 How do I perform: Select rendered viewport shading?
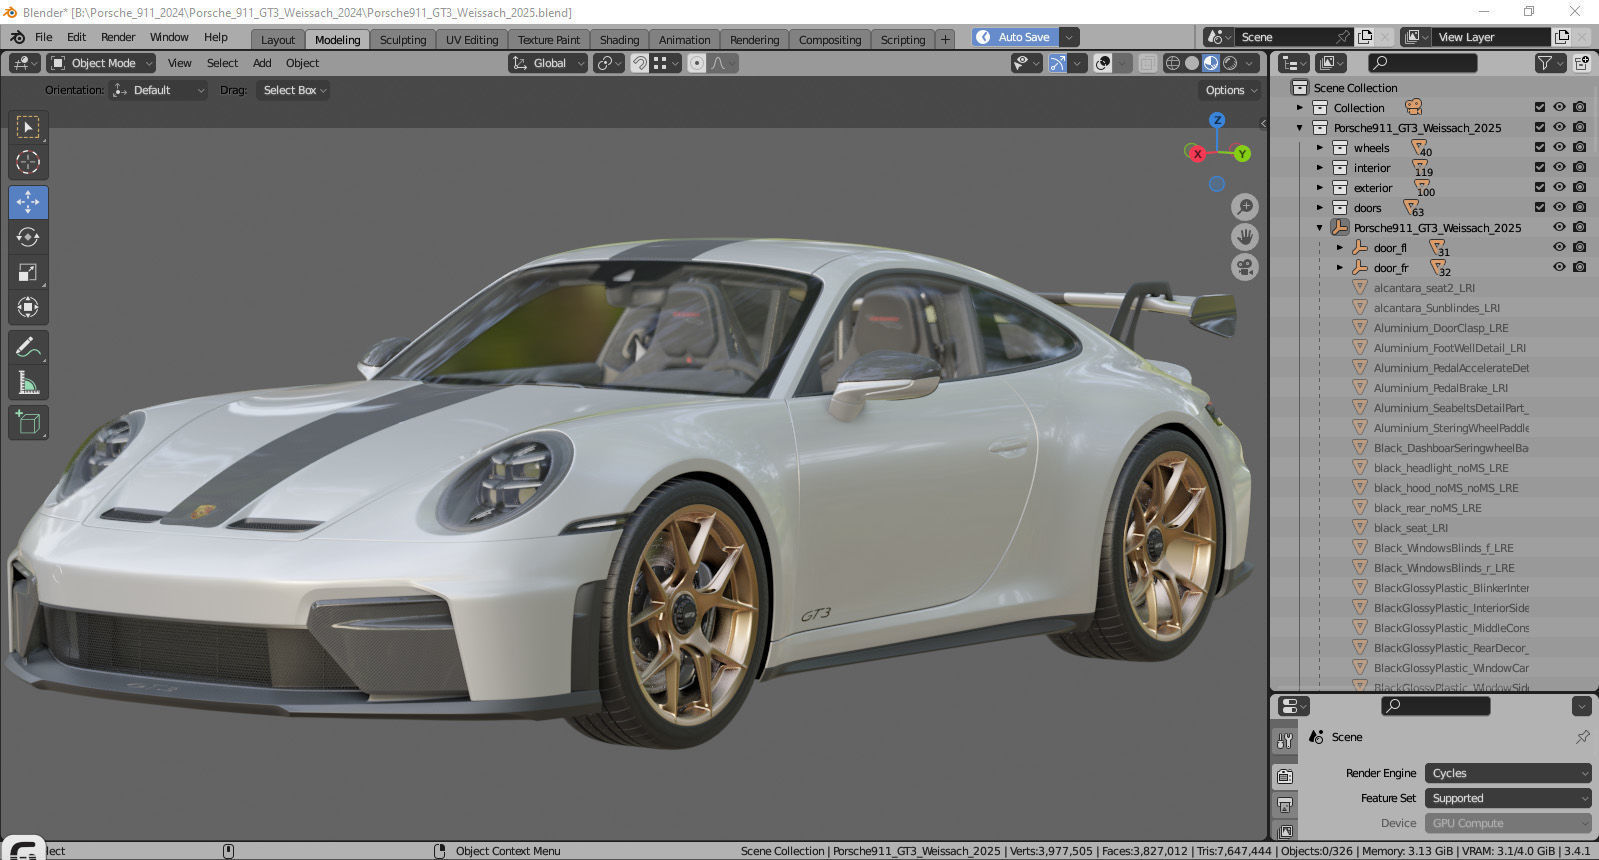[1230, 63]
